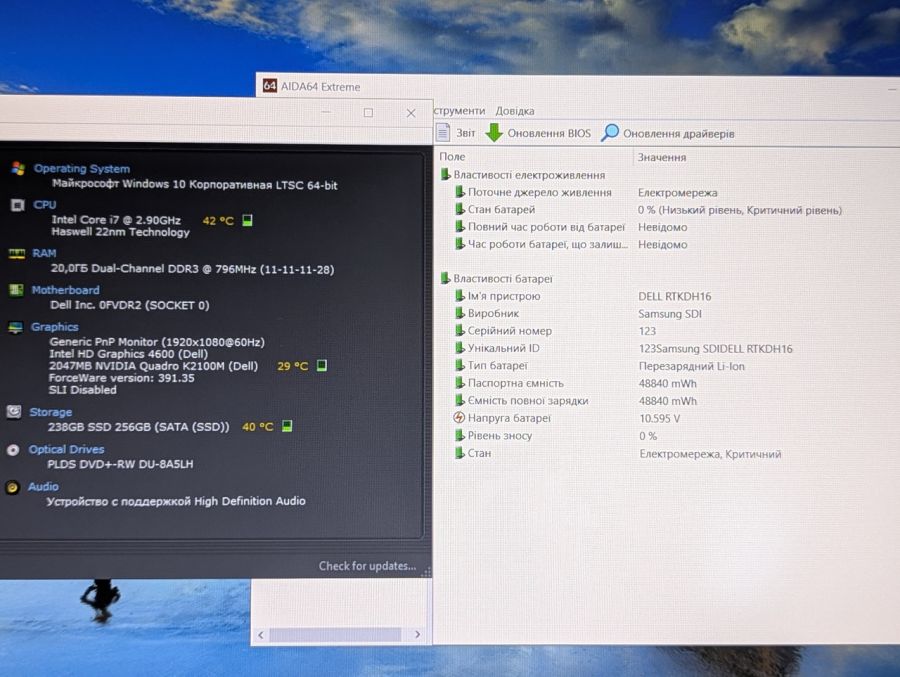The height and width of the screenshot is (677, 900).
Task: Click the Значення column header
Action: [661, 157]
